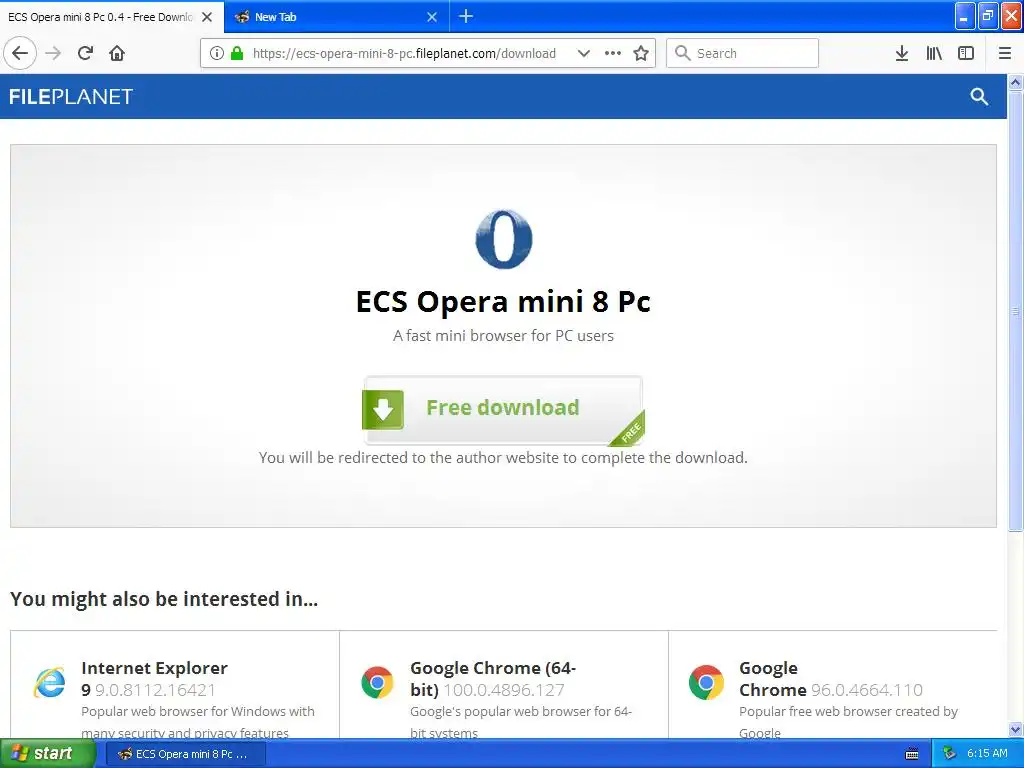Open the Windows start menu
This screenshot has height=768, width=1024.
coord(47,754)
